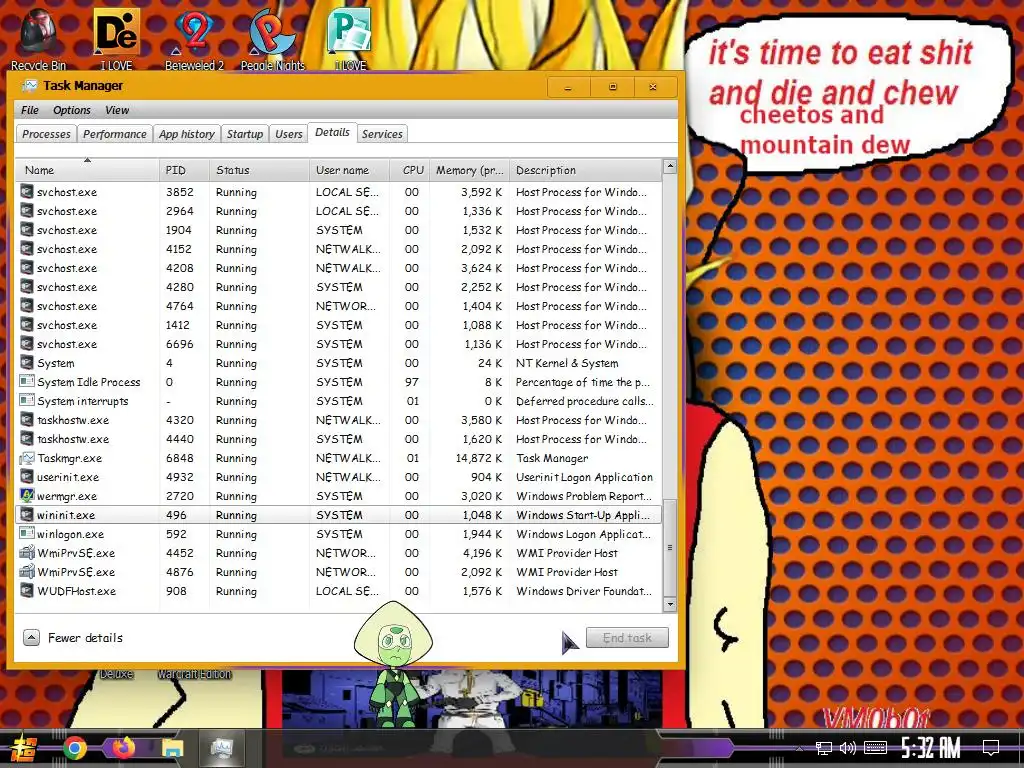
Task: Switch to the Services tab
Action: [x=382, y=134]
